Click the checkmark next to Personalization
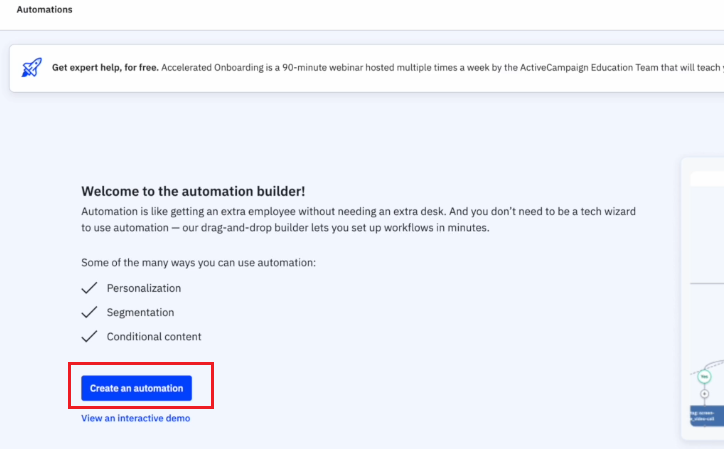Viewport: 724px width, 449px height. point(89,288)
